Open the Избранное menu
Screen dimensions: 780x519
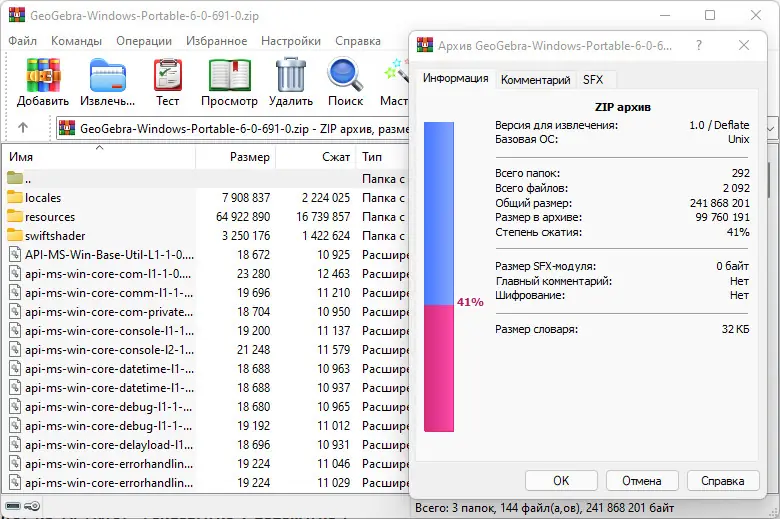click(x=216, y=41)
